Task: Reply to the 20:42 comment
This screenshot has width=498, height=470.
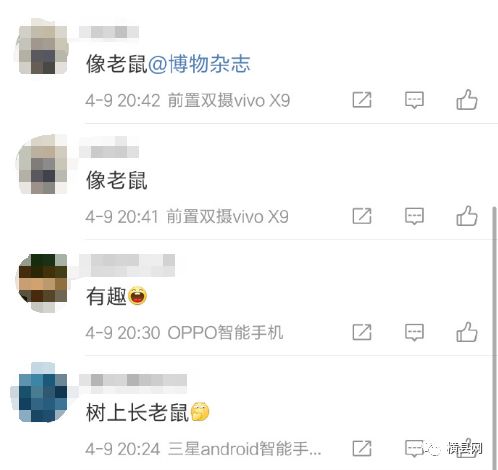Action: click(414, 100)
